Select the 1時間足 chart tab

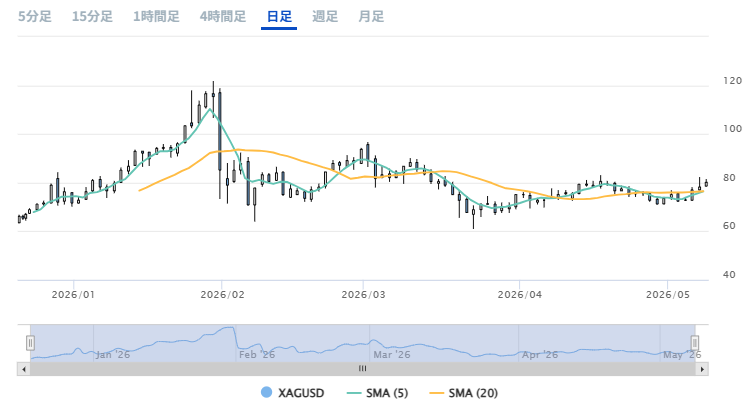pos(156,17)
